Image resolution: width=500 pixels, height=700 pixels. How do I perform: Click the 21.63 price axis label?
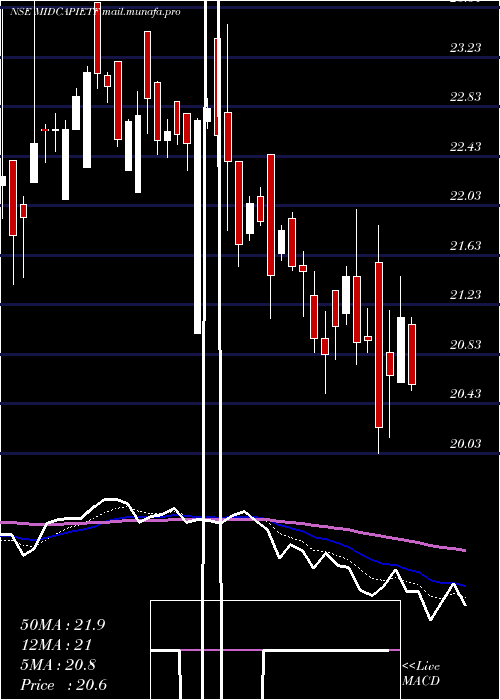pyautogui.click(x=466, y=246)
